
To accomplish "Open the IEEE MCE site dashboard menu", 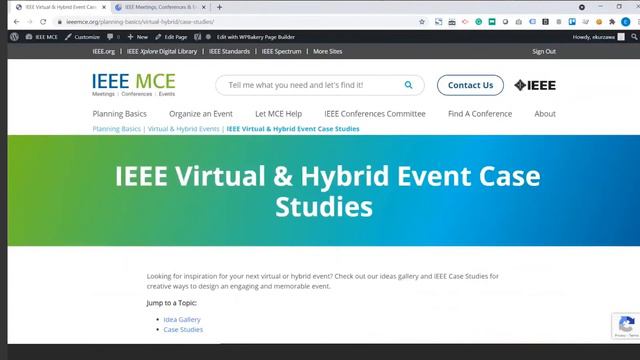I will [42, 37].
